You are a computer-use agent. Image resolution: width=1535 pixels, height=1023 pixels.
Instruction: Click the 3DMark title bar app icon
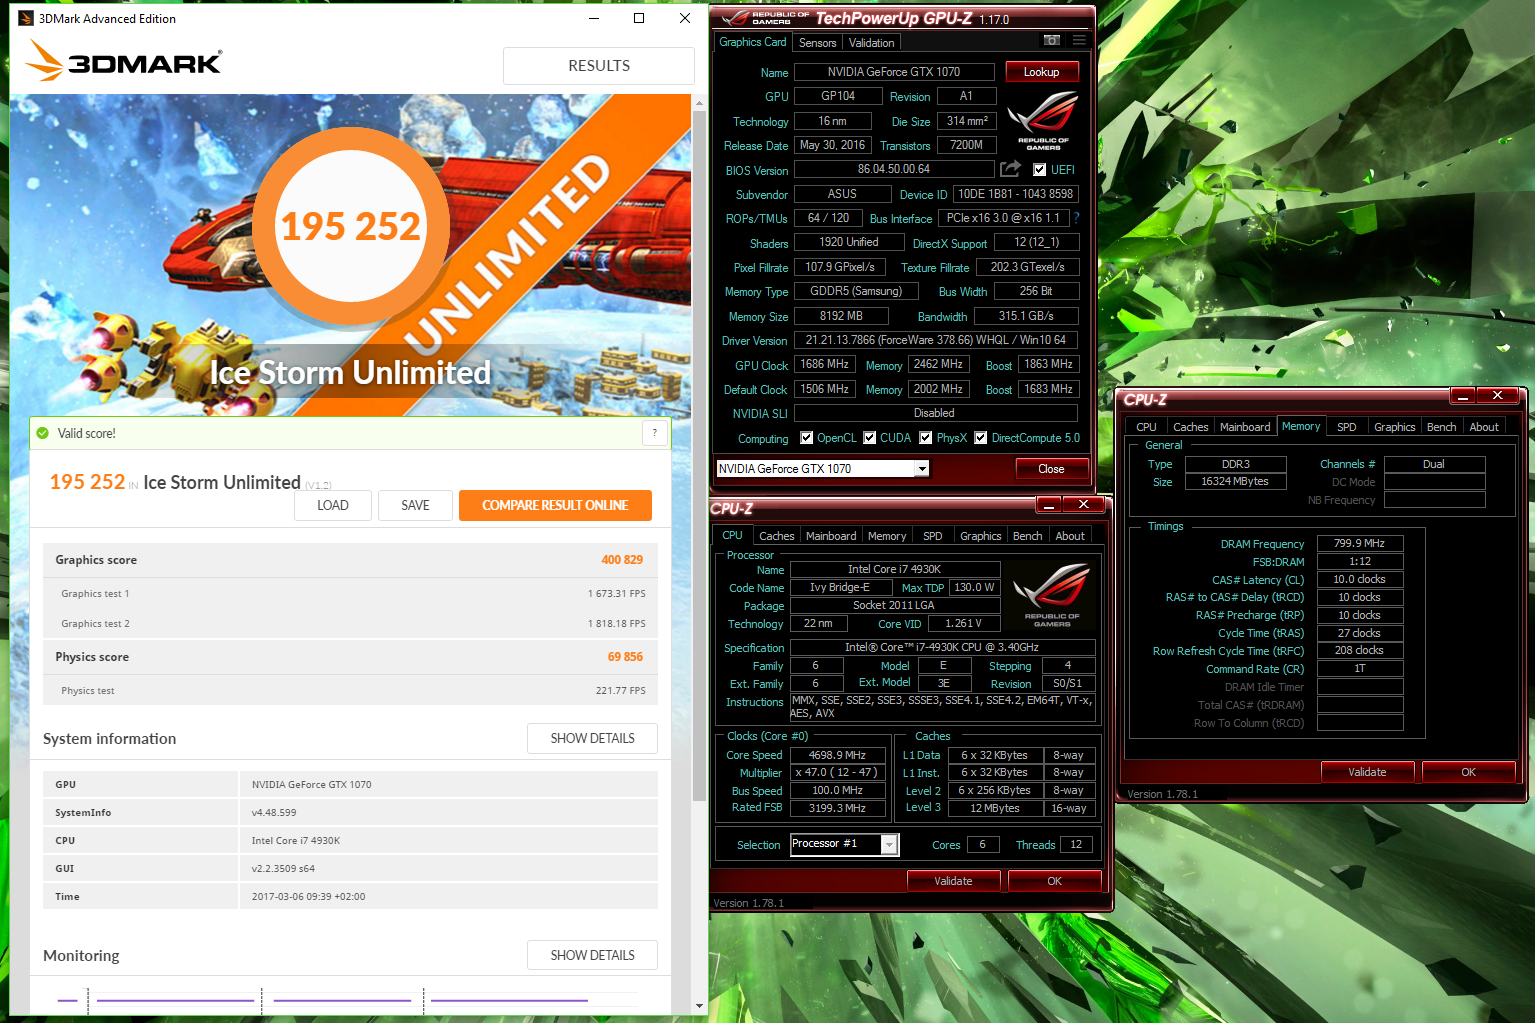(x=26, y=18)
